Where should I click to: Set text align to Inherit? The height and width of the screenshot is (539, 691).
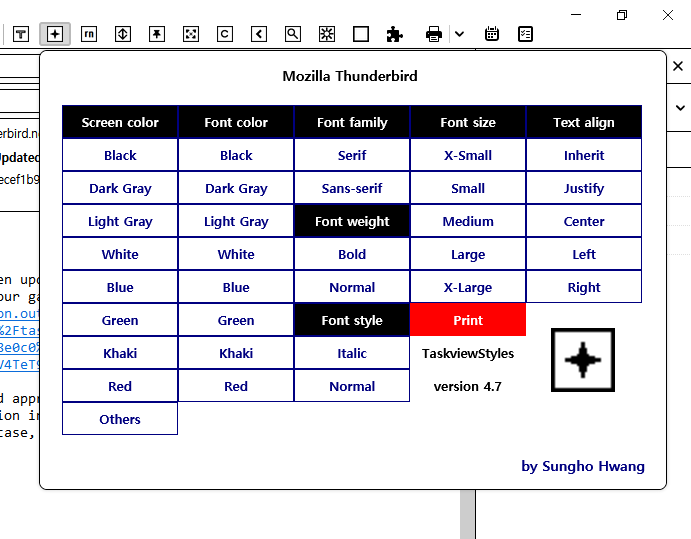584,155
